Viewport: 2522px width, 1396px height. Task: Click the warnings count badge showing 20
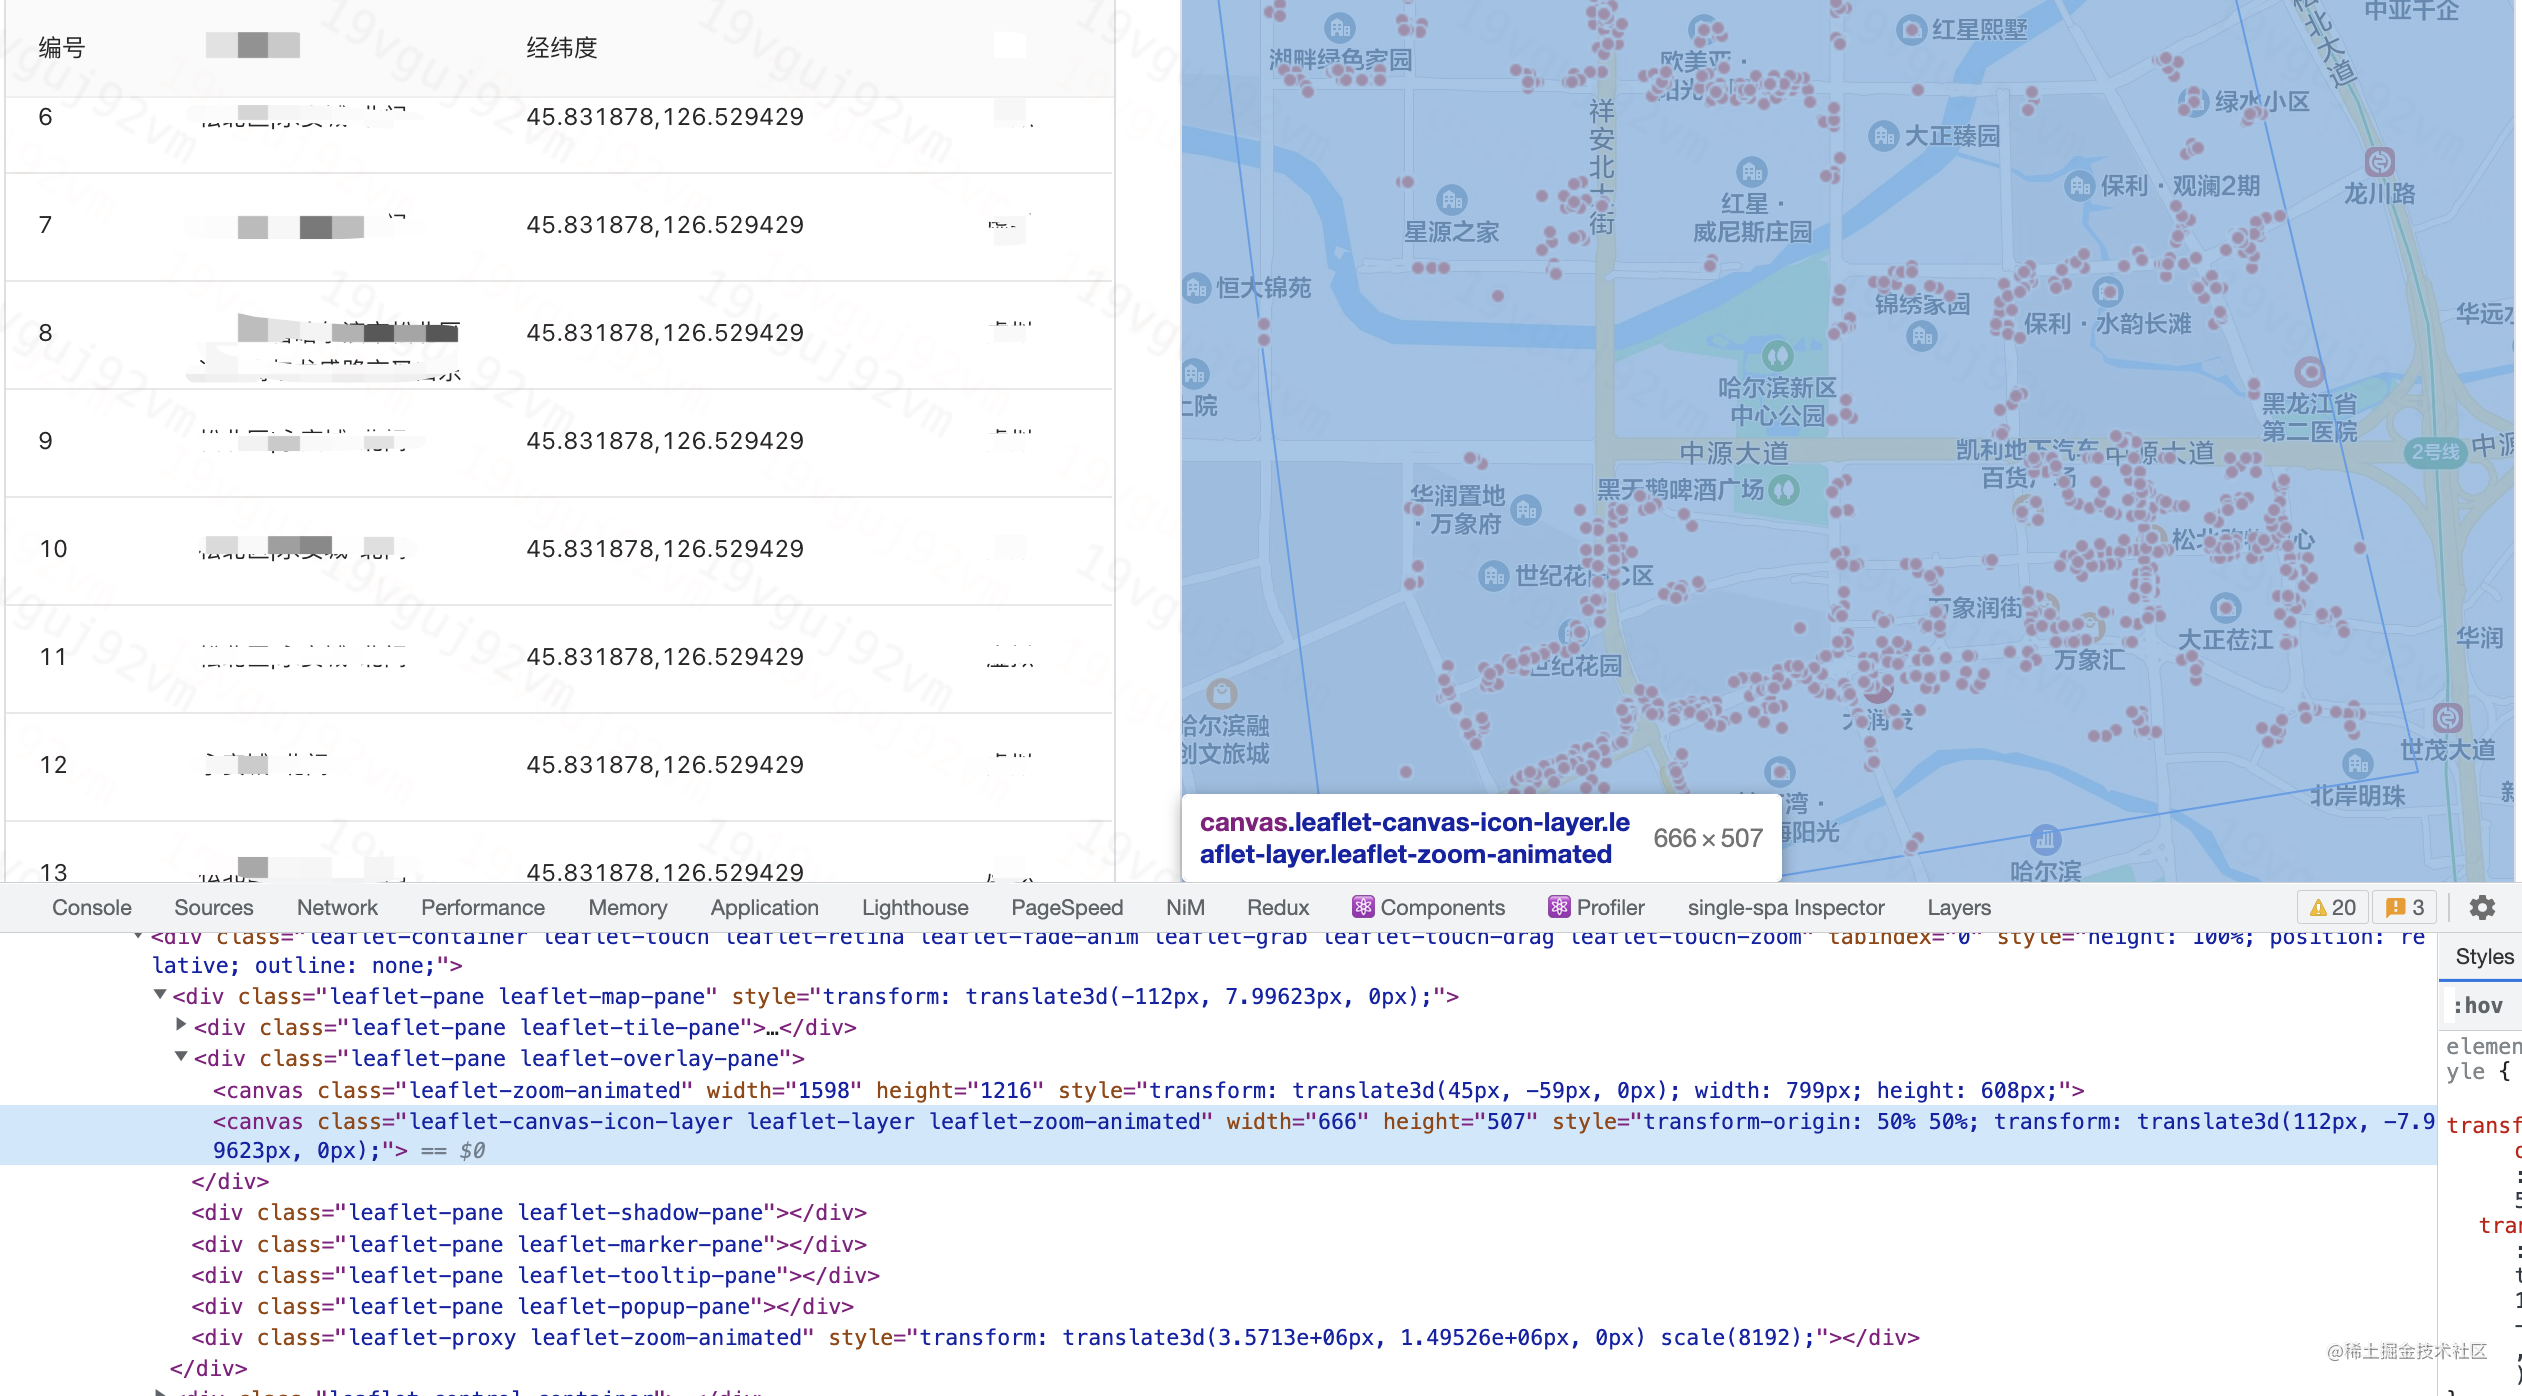point(2332,907)
